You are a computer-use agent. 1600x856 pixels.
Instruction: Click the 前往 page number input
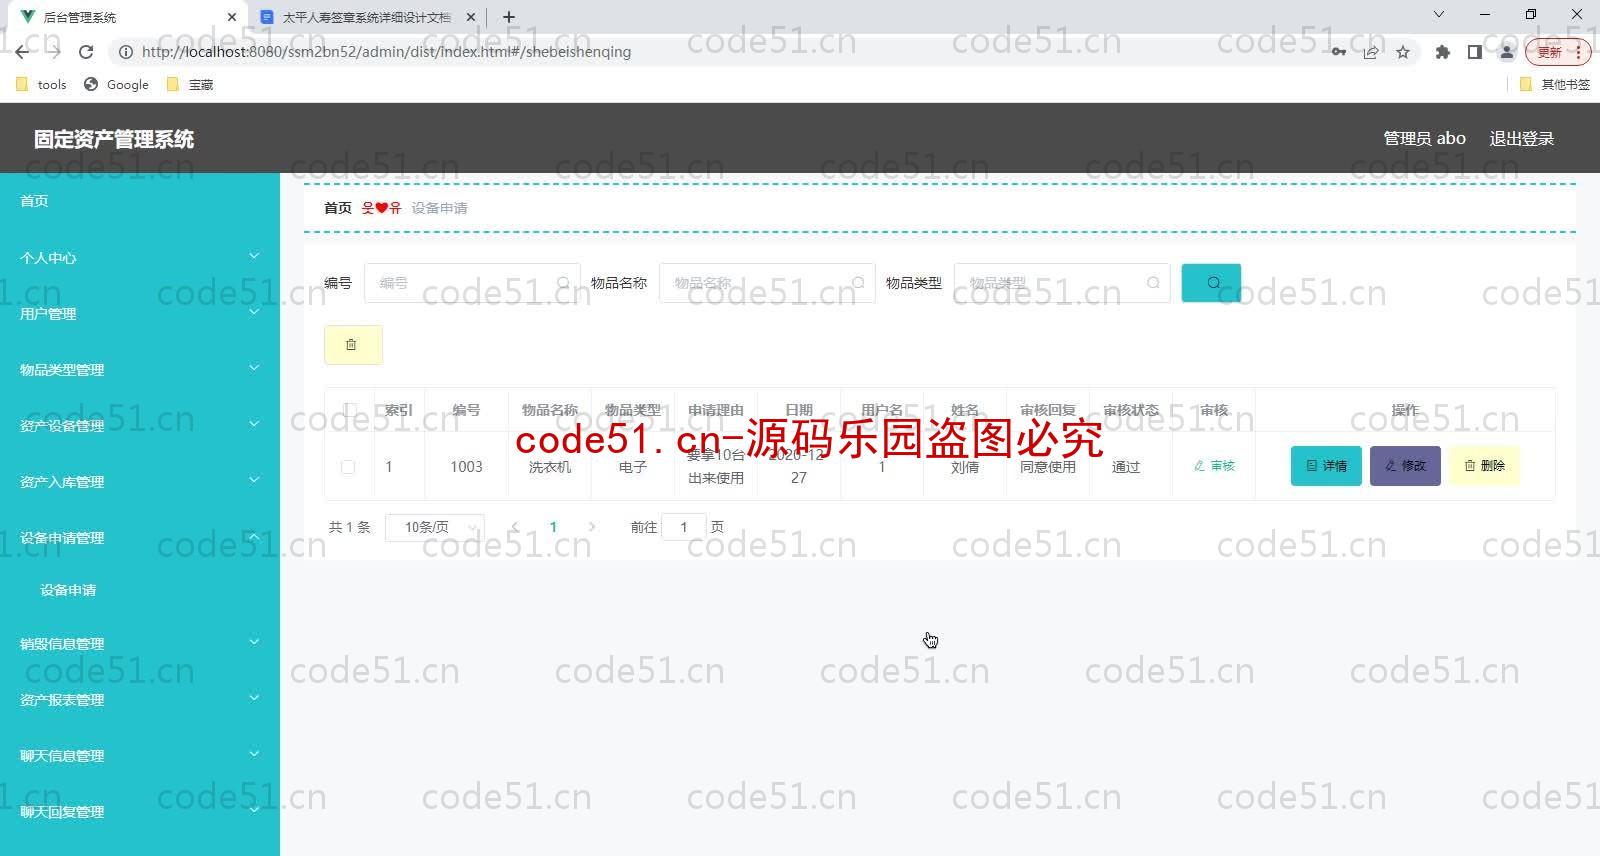(684, 527)
